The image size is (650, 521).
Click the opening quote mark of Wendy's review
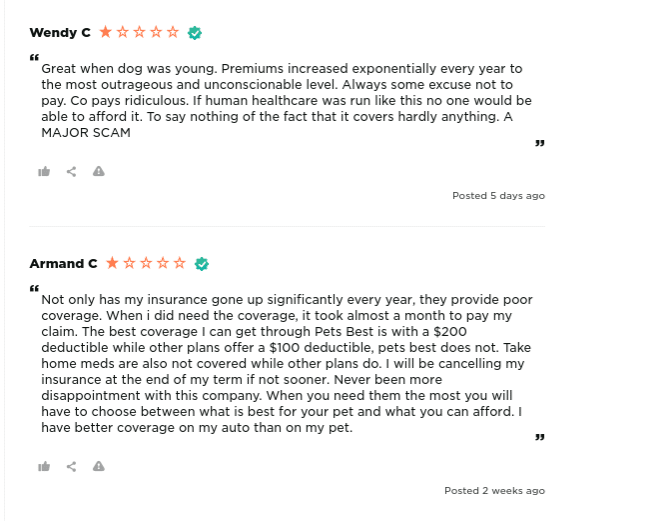pos(34,57)
